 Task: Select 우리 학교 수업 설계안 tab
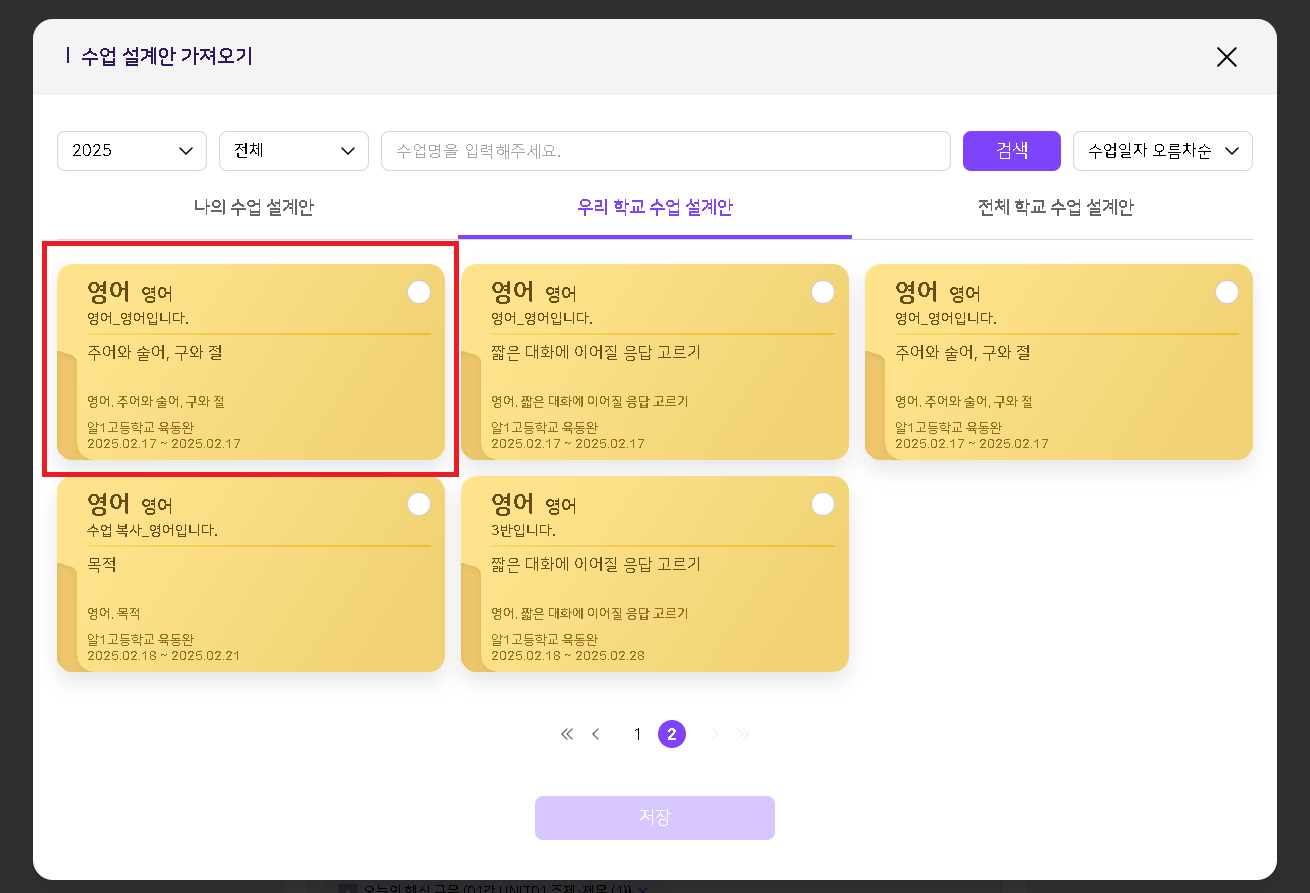(x=655, y=208)
